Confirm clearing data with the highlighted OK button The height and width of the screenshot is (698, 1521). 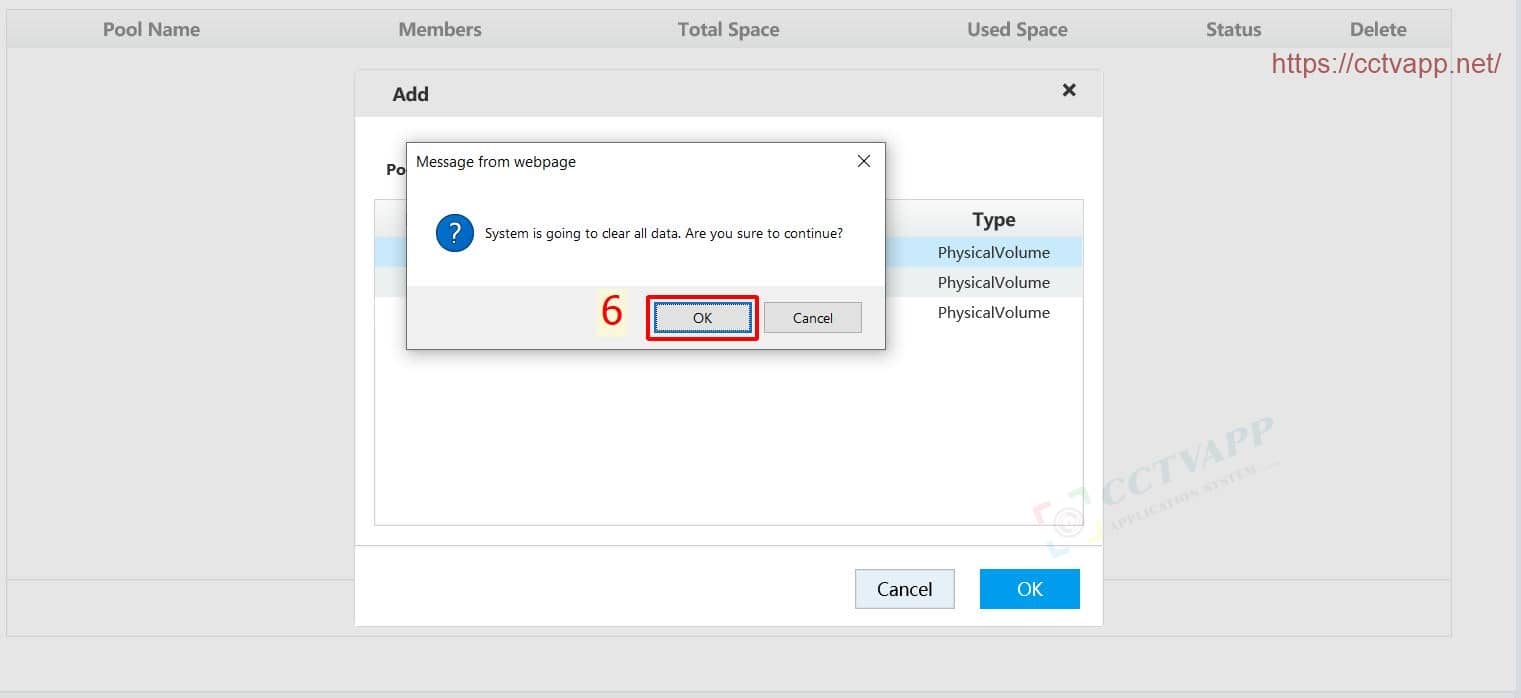(702, 318)
